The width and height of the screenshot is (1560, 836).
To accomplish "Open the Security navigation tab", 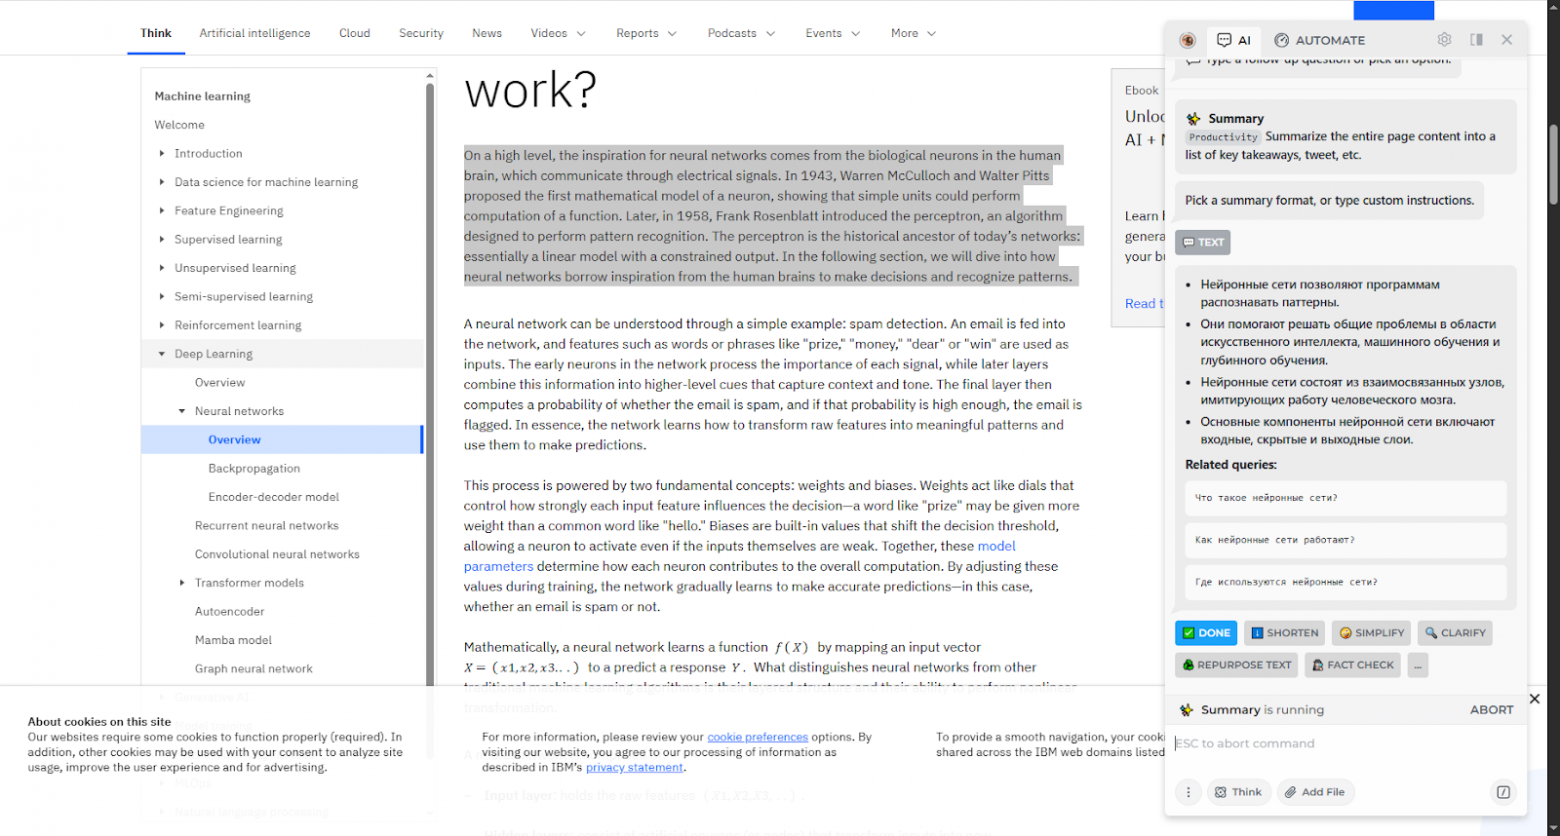I will (x=421, y=33).
